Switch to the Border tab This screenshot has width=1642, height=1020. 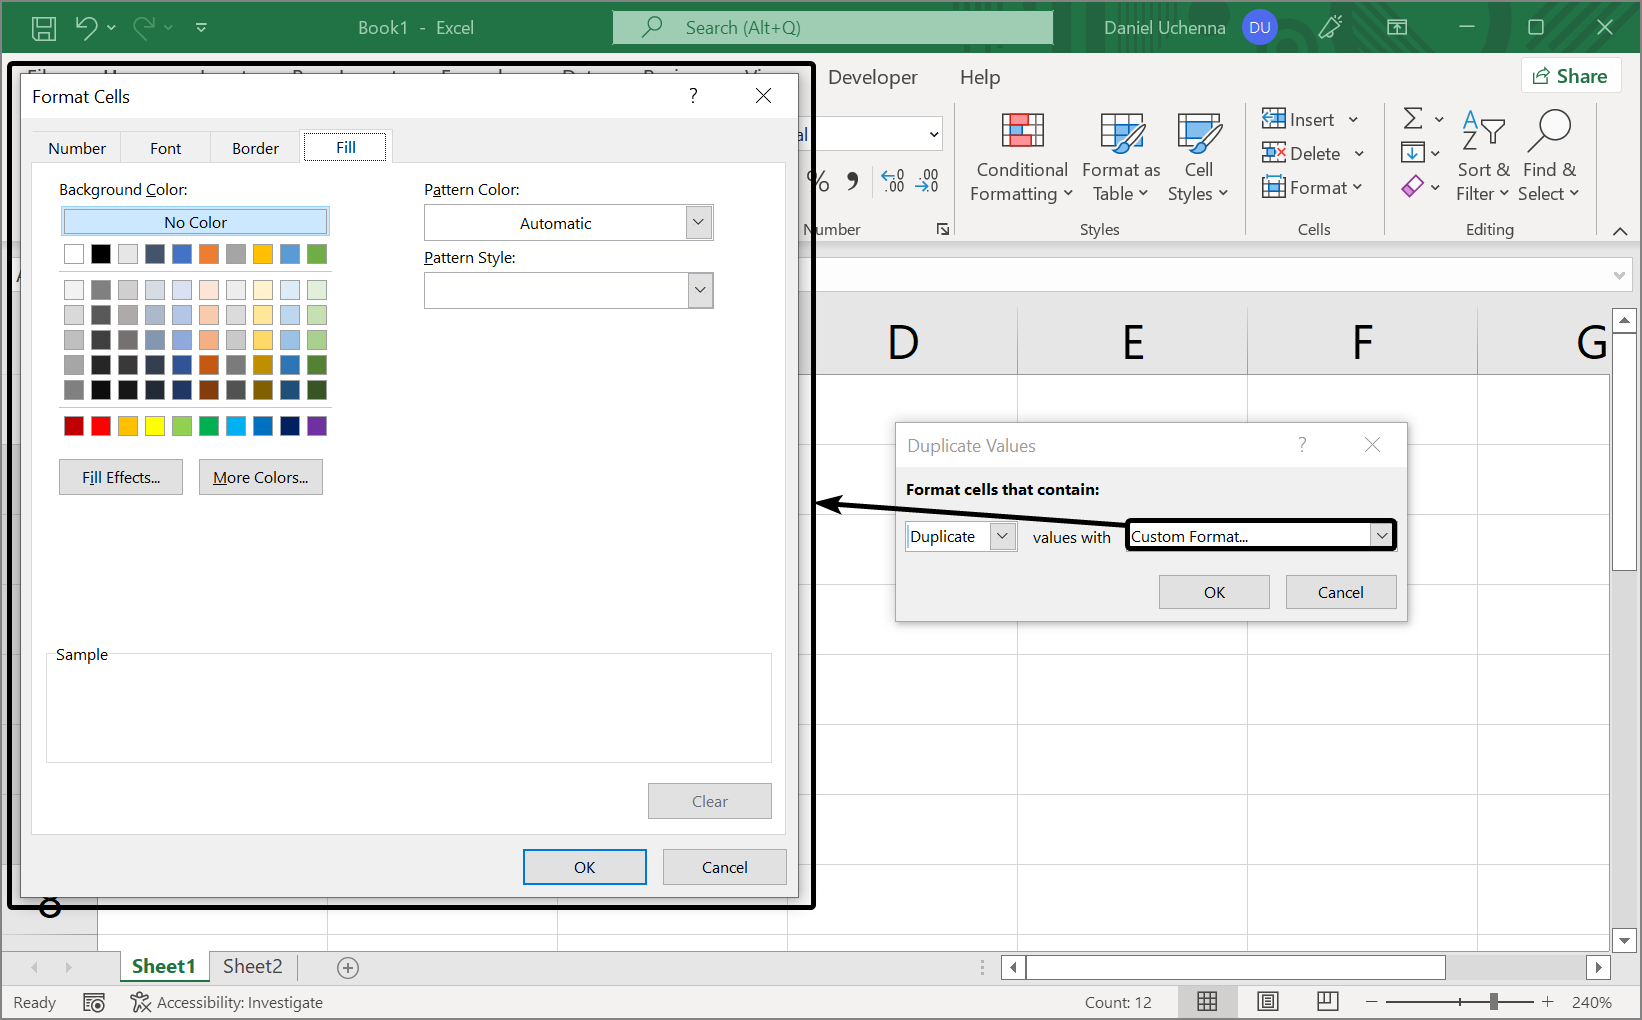pyautogui.click(x=255, y=148)
